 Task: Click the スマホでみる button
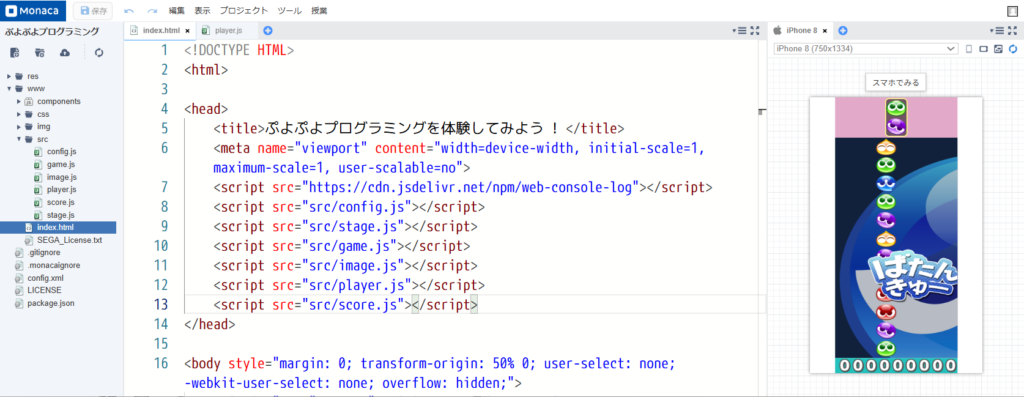[x=896, y=83]
